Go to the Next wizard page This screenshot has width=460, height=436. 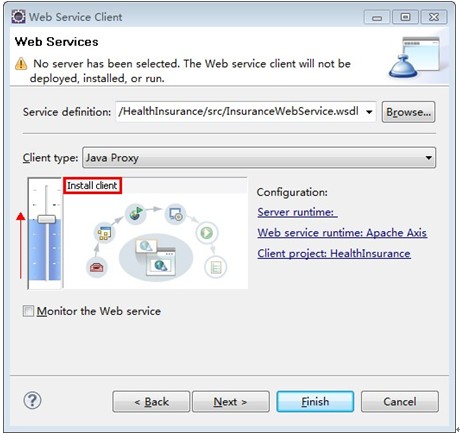pyautogui.click(x=231, y=402)
